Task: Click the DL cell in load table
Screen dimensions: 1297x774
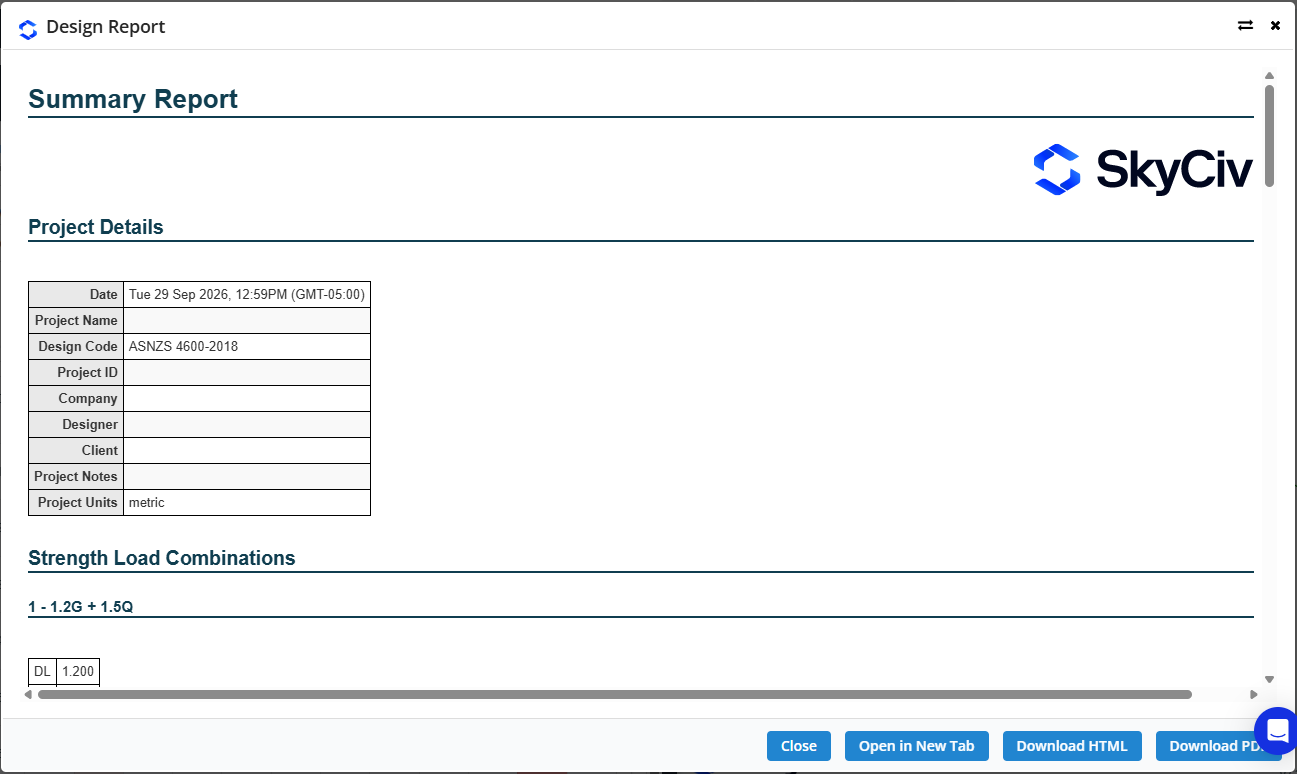Action: click(42, 672)
